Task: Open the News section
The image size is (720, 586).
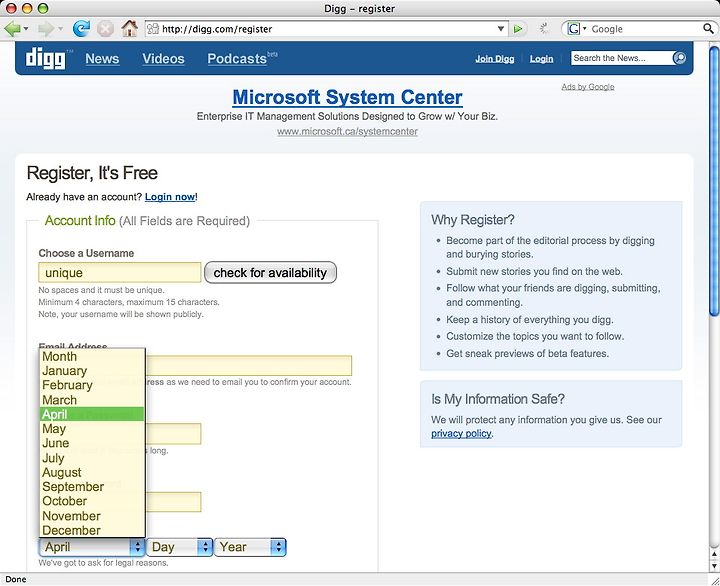Action: coord(102,59)
